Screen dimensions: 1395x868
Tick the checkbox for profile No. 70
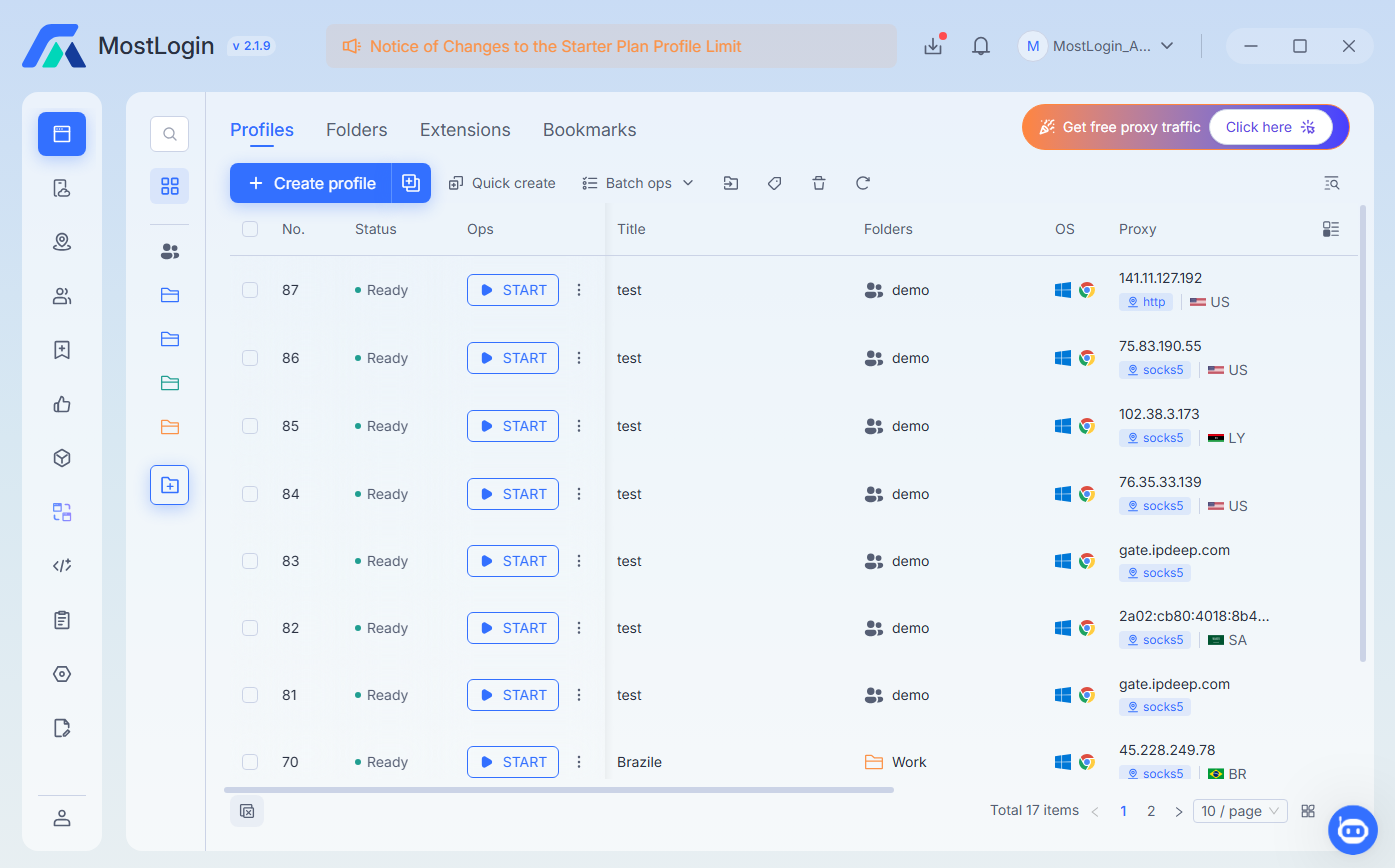250,762
